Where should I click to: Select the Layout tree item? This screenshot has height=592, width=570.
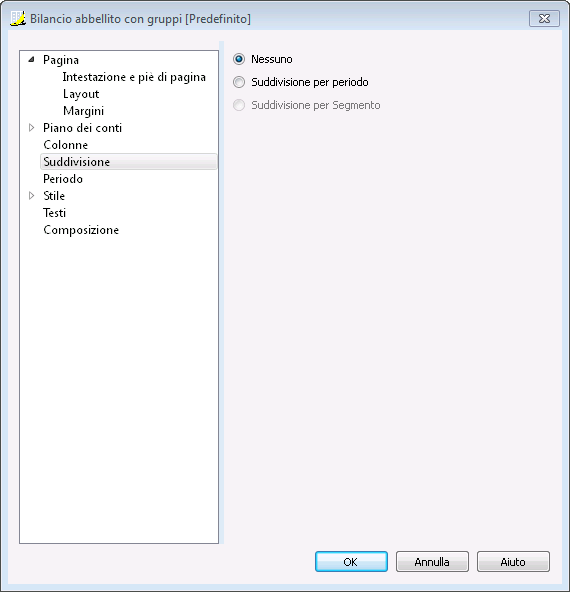point(81,94)
